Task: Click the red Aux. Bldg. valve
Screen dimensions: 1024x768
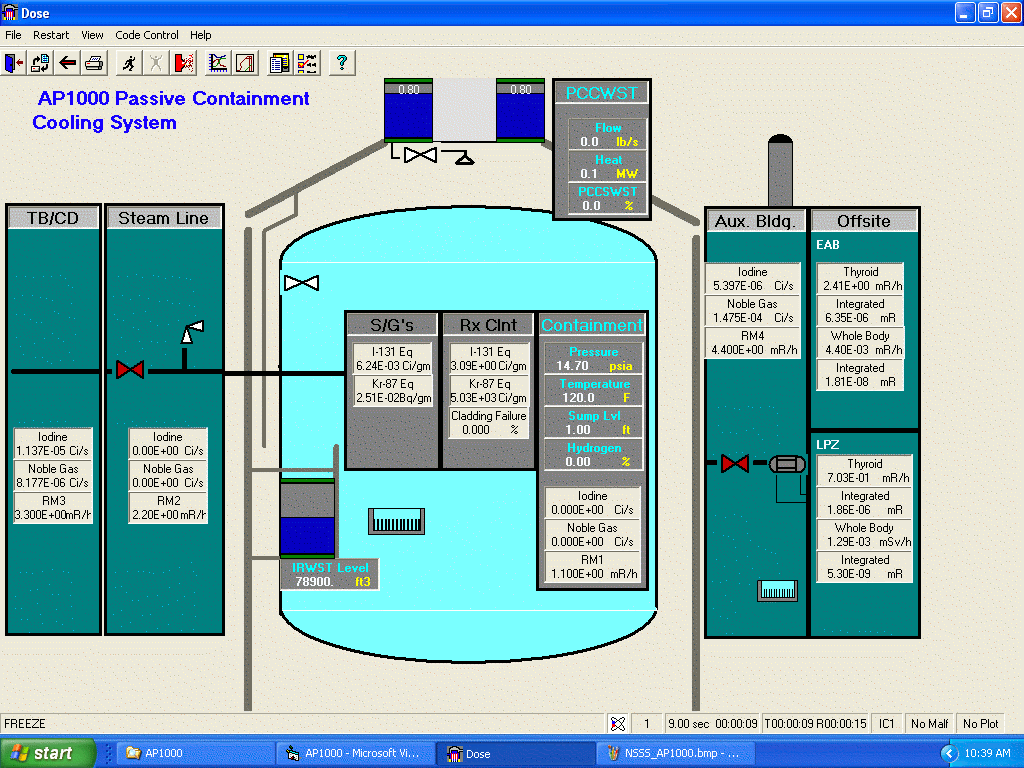Action: pos(735,464)
